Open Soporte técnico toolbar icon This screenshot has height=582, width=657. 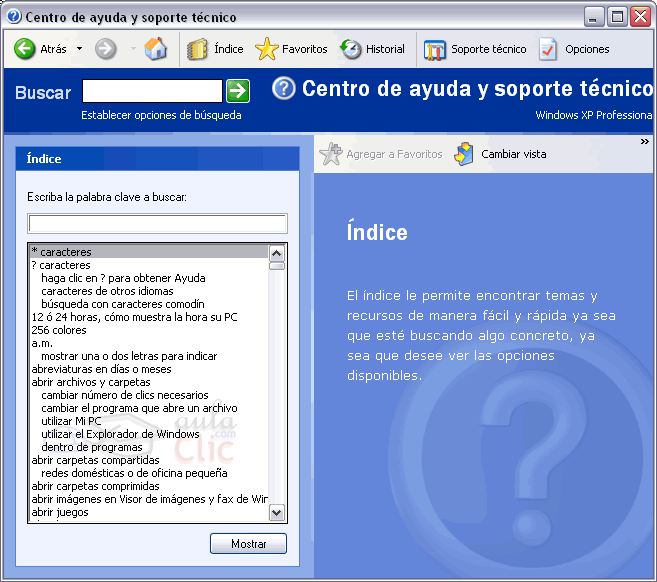(435, 49)
